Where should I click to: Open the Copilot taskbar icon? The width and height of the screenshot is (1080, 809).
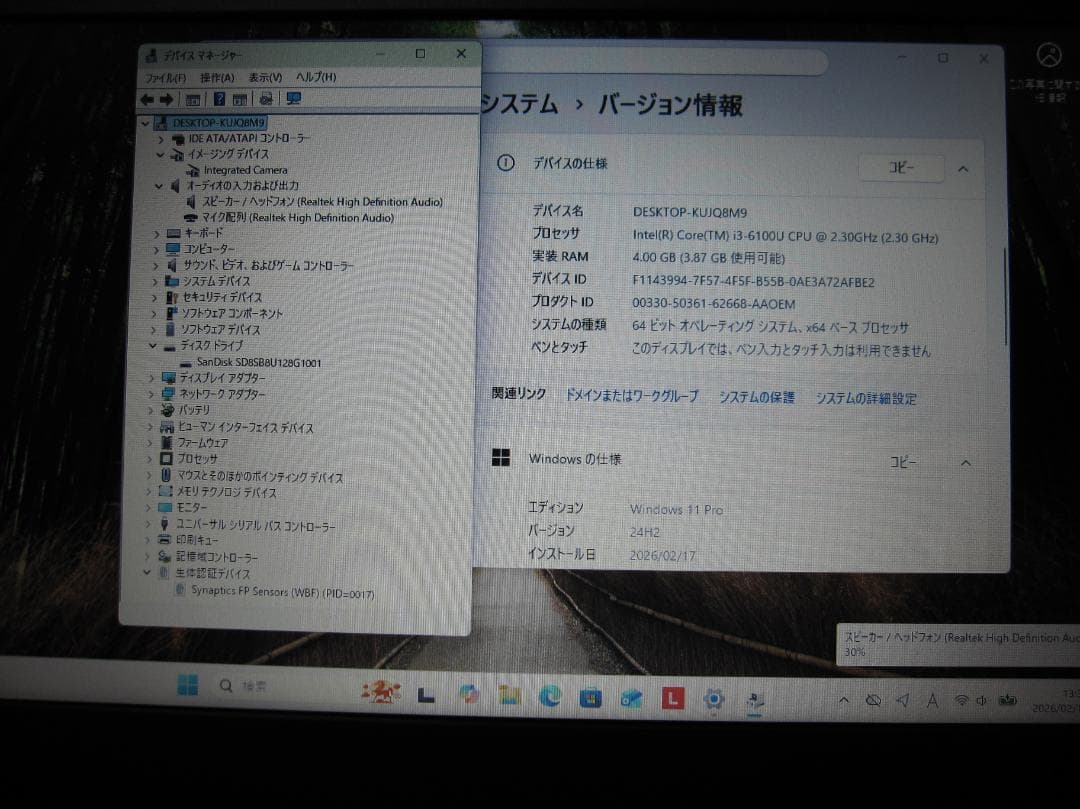coord(470,695)
